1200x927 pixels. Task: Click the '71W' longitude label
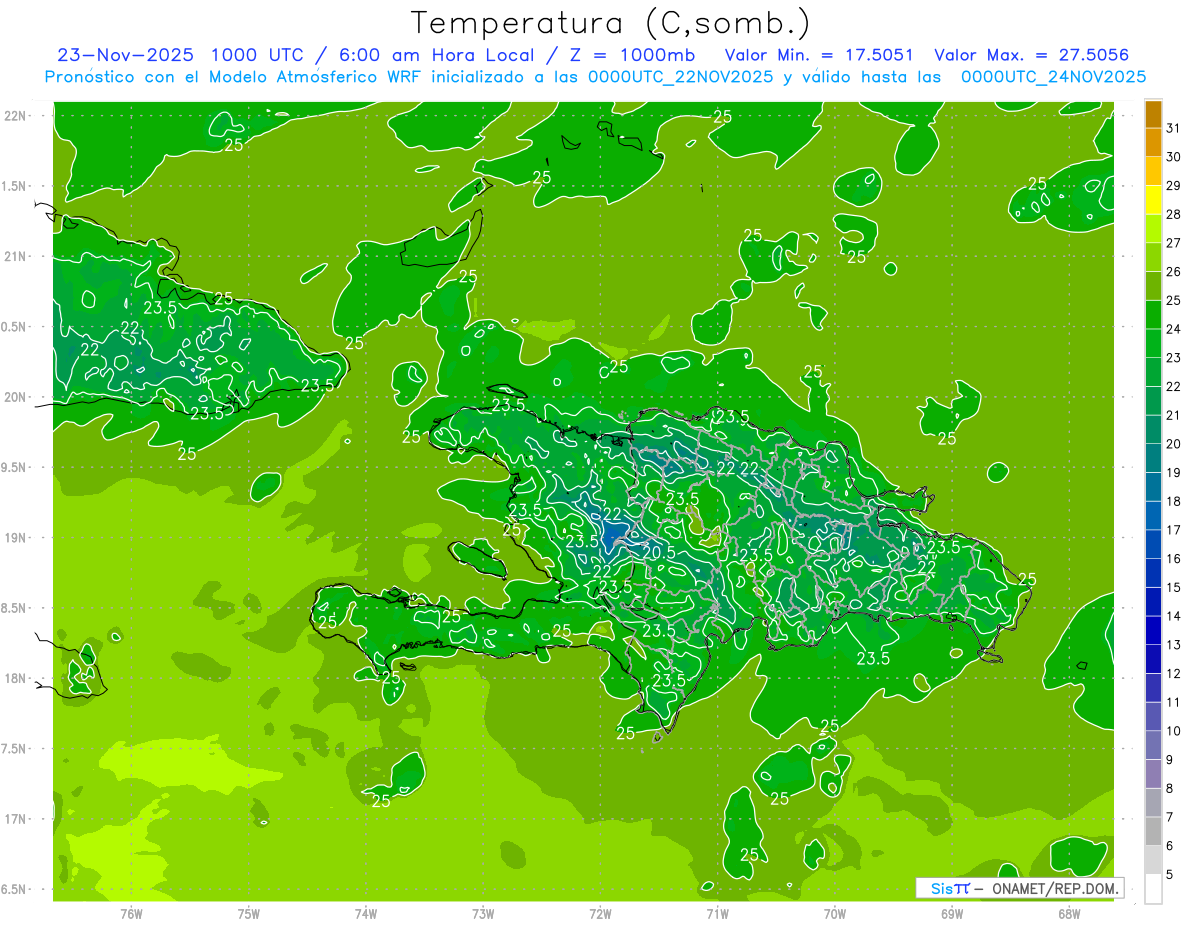[x=717, y=913]
